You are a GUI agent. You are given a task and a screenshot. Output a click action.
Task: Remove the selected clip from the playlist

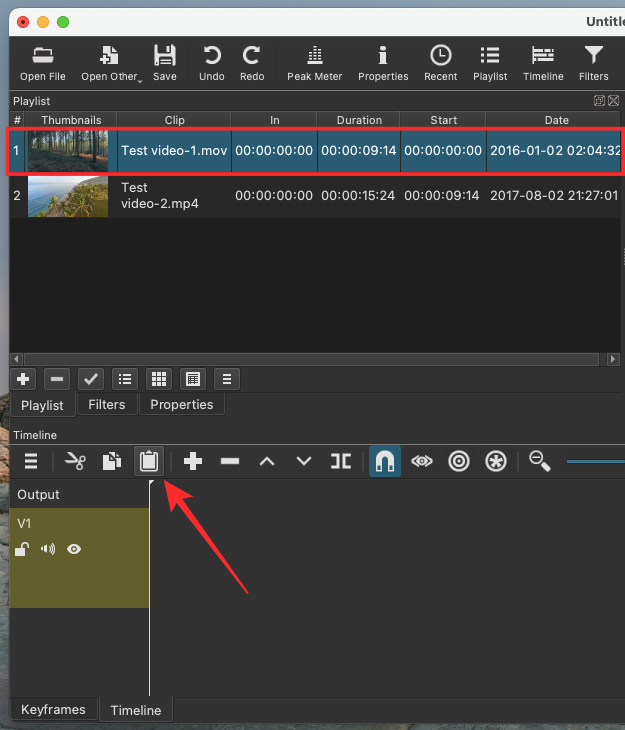tap(57, 379)
